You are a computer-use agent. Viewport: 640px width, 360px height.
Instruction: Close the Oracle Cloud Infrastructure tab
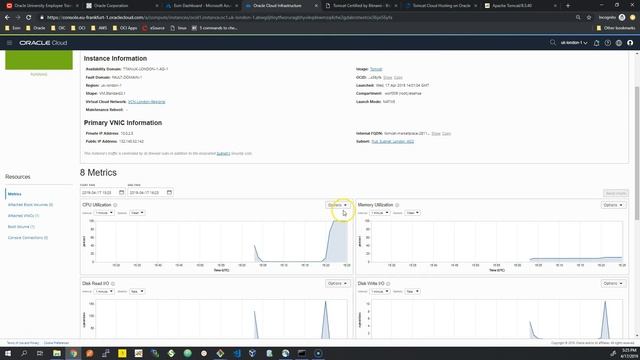click(316, 6)
